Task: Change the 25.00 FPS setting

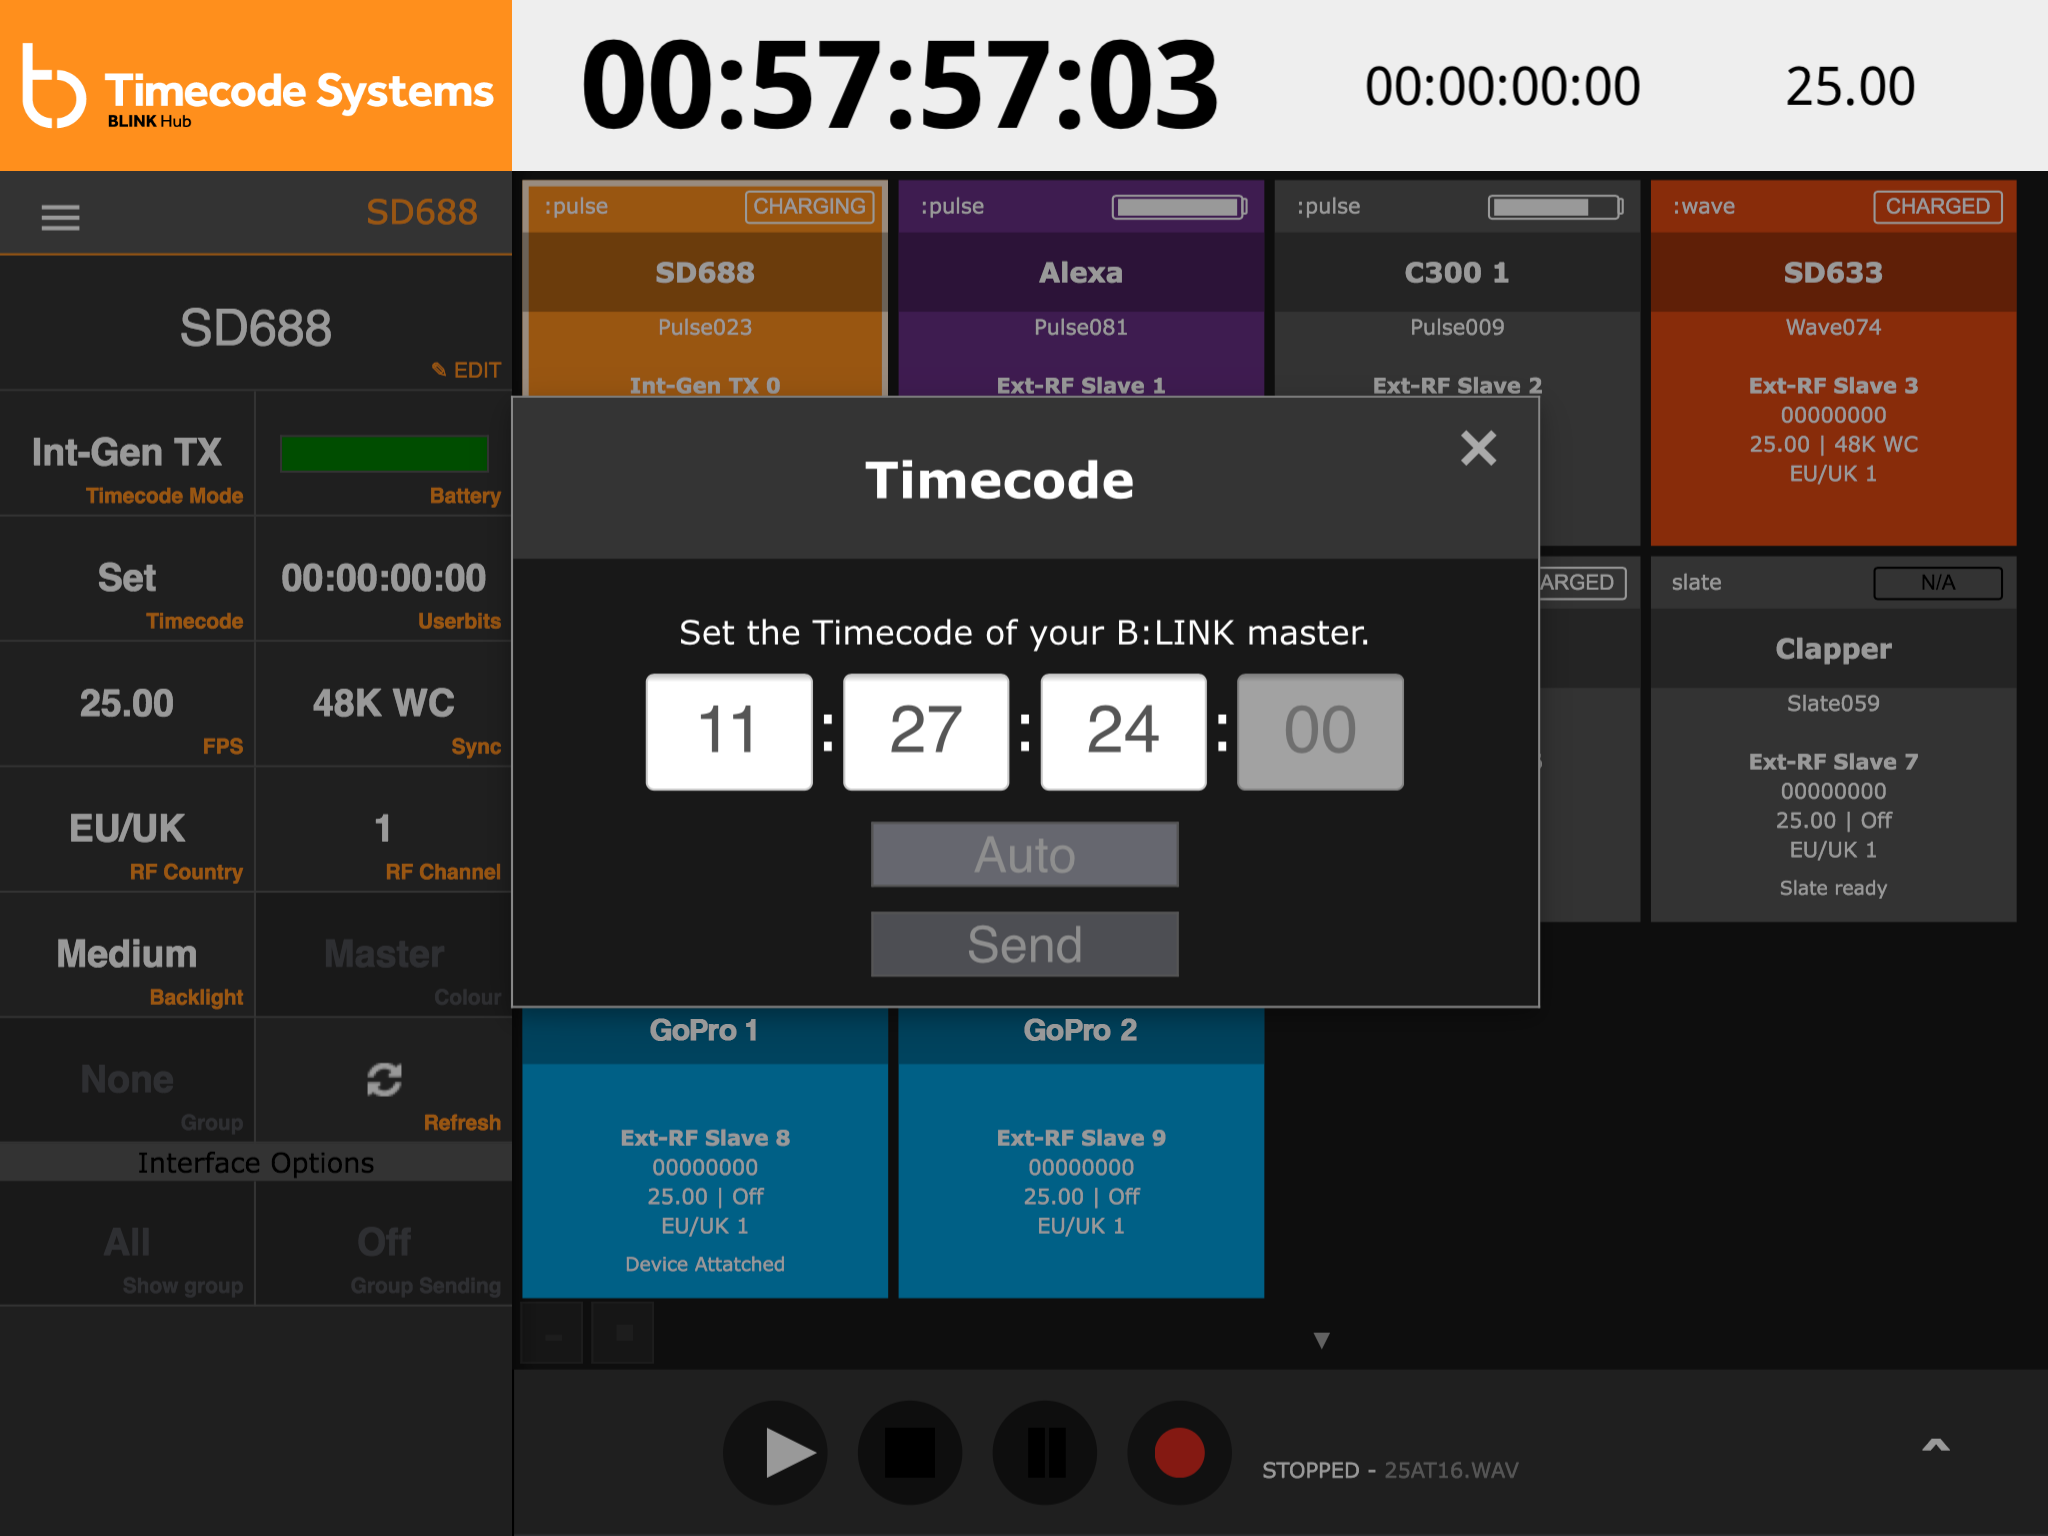Action: (x=128, y=704)
